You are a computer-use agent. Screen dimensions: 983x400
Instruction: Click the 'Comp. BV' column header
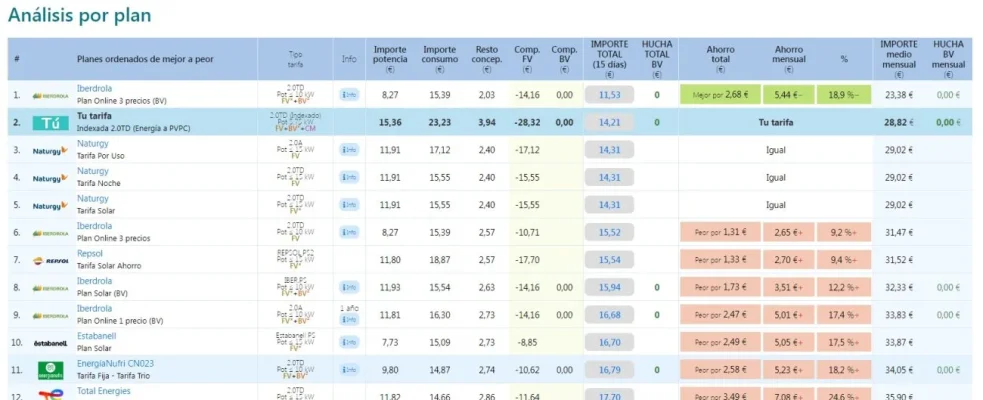(x=564, y=59)
